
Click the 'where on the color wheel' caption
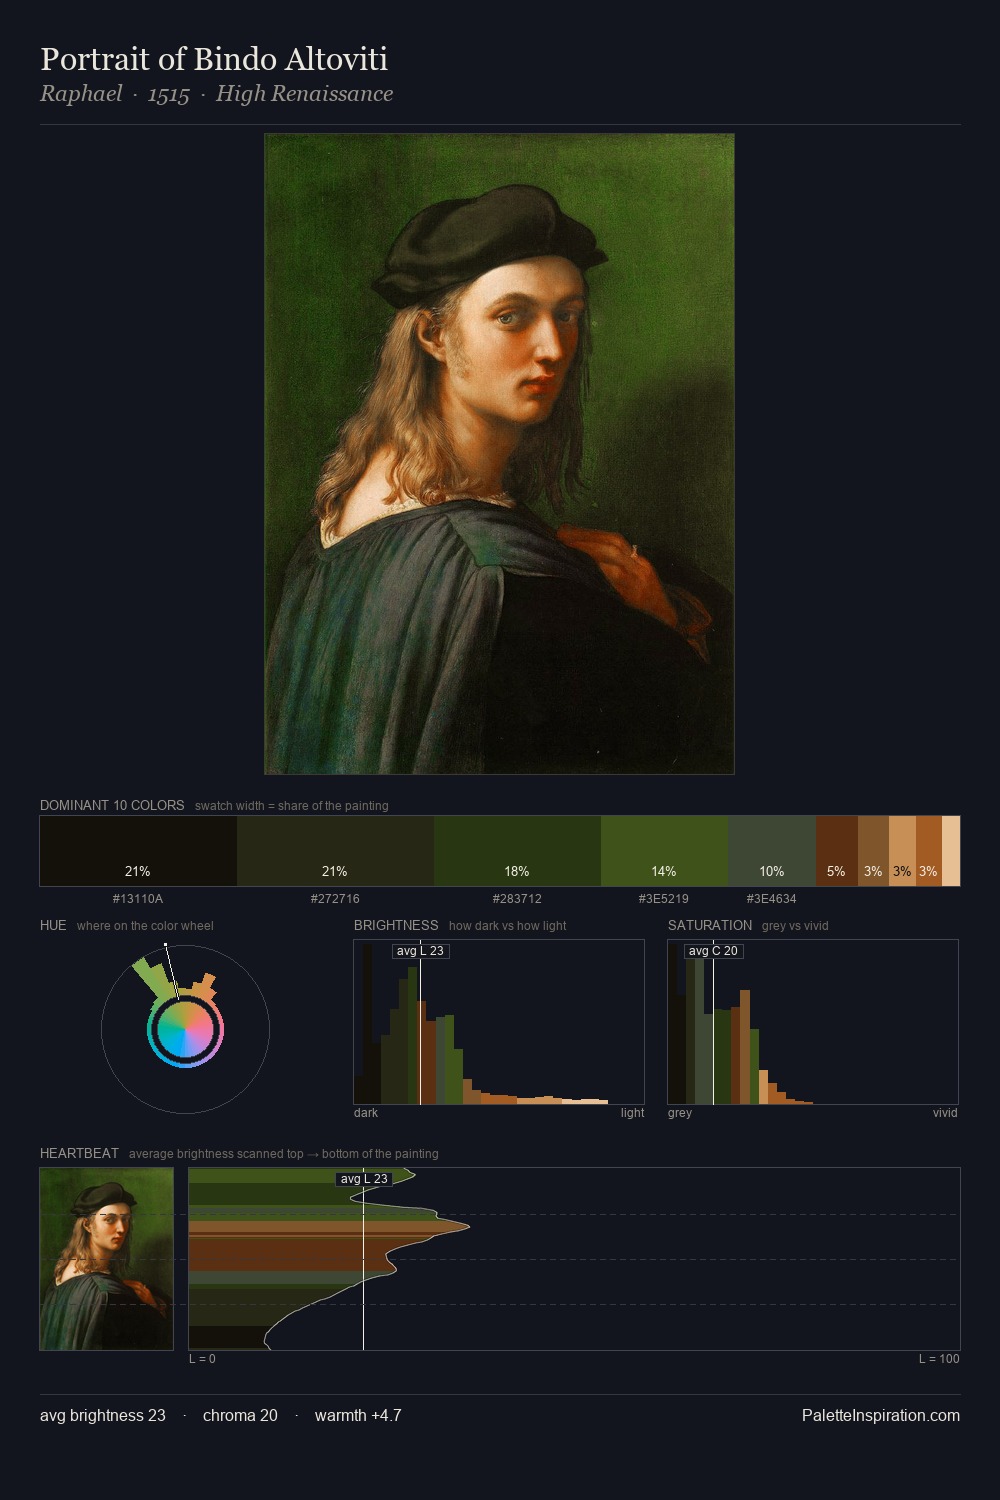click(145, 926)
